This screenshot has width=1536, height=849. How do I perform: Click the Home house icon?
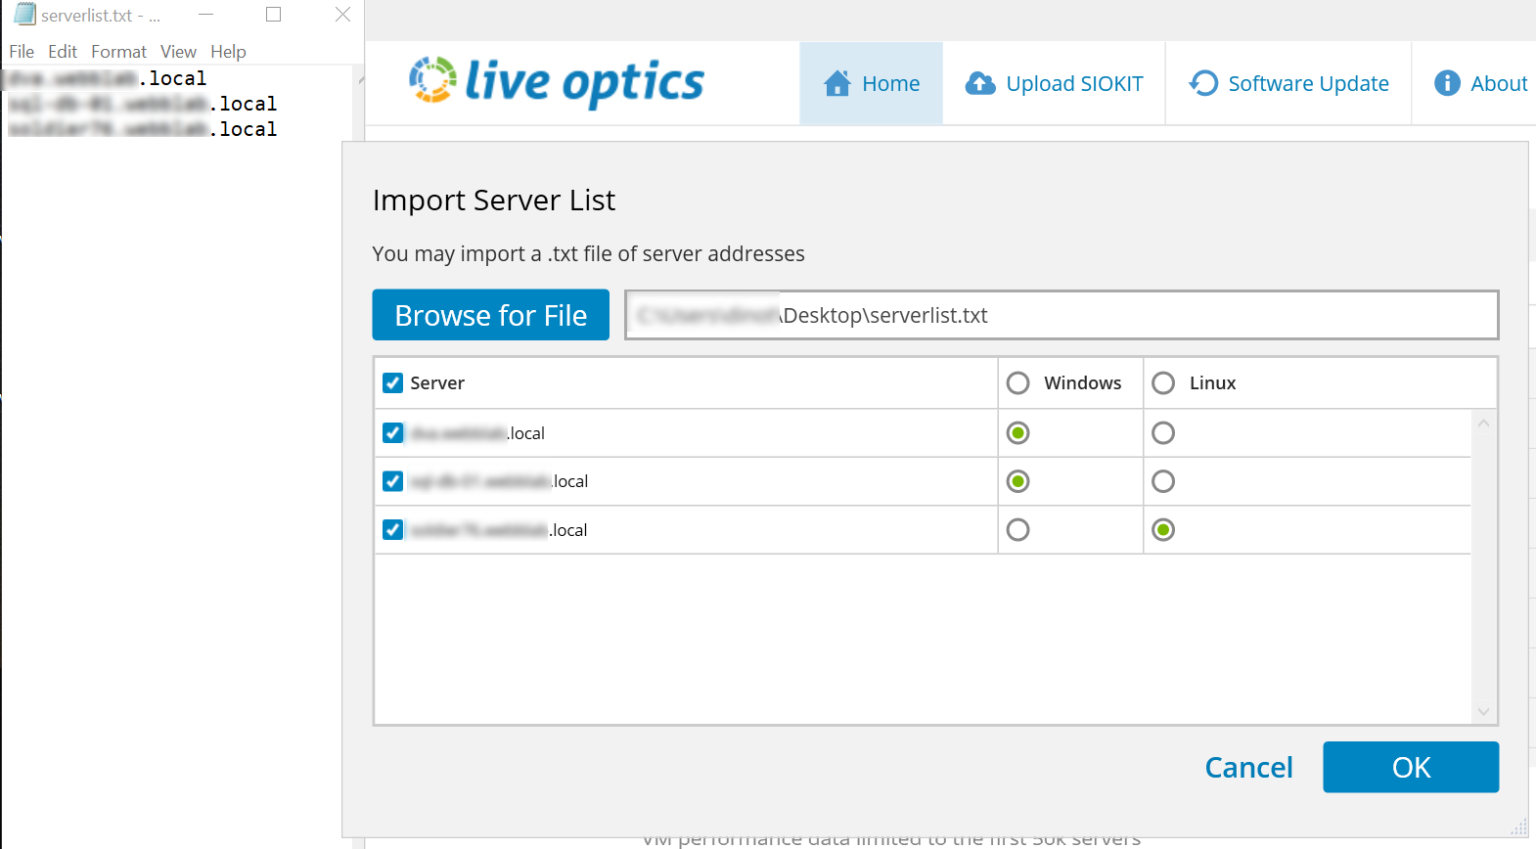[839, 83]
